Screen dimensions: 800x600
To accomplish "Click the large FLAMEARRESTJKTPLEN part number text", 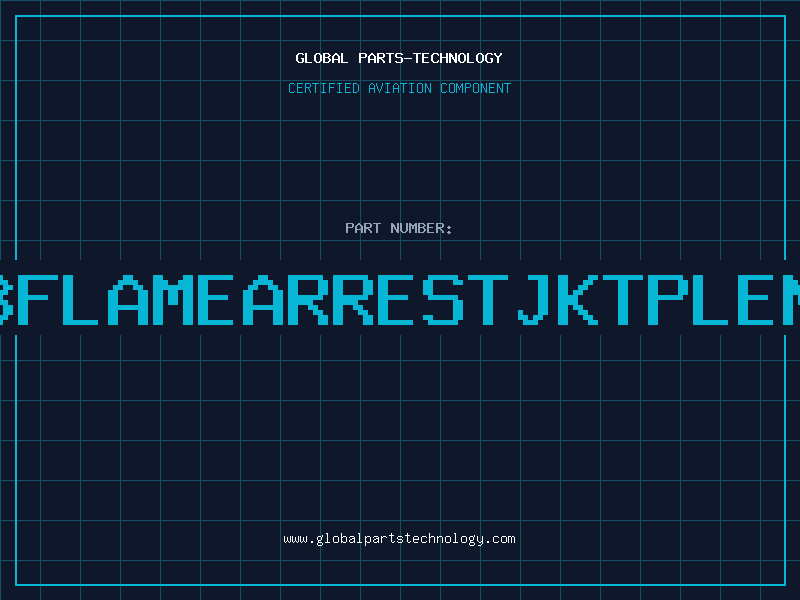I will 400,300.
